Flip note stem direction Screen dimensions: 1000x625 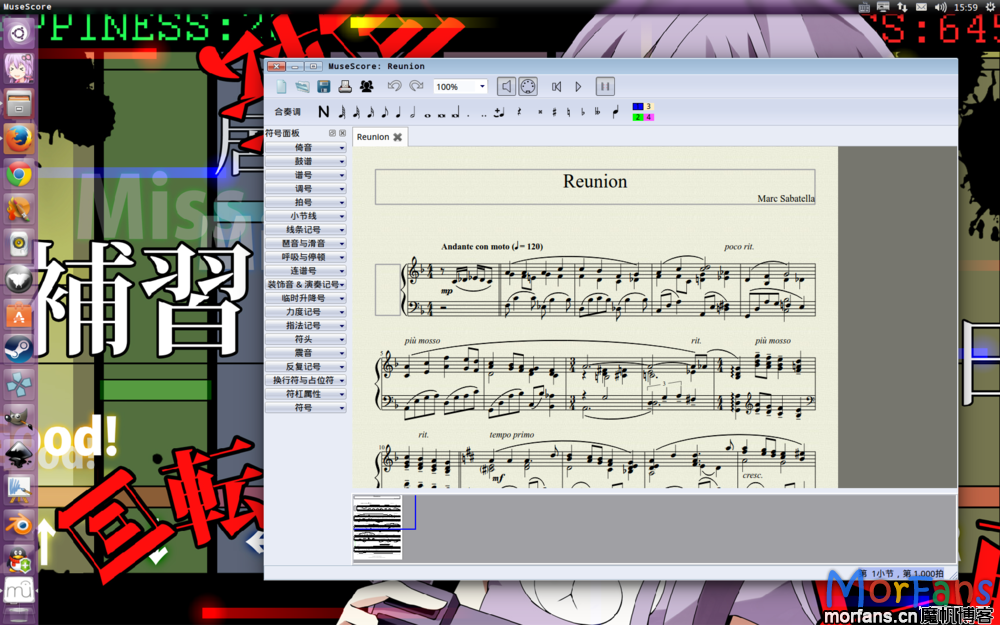(x=615, y=112)
